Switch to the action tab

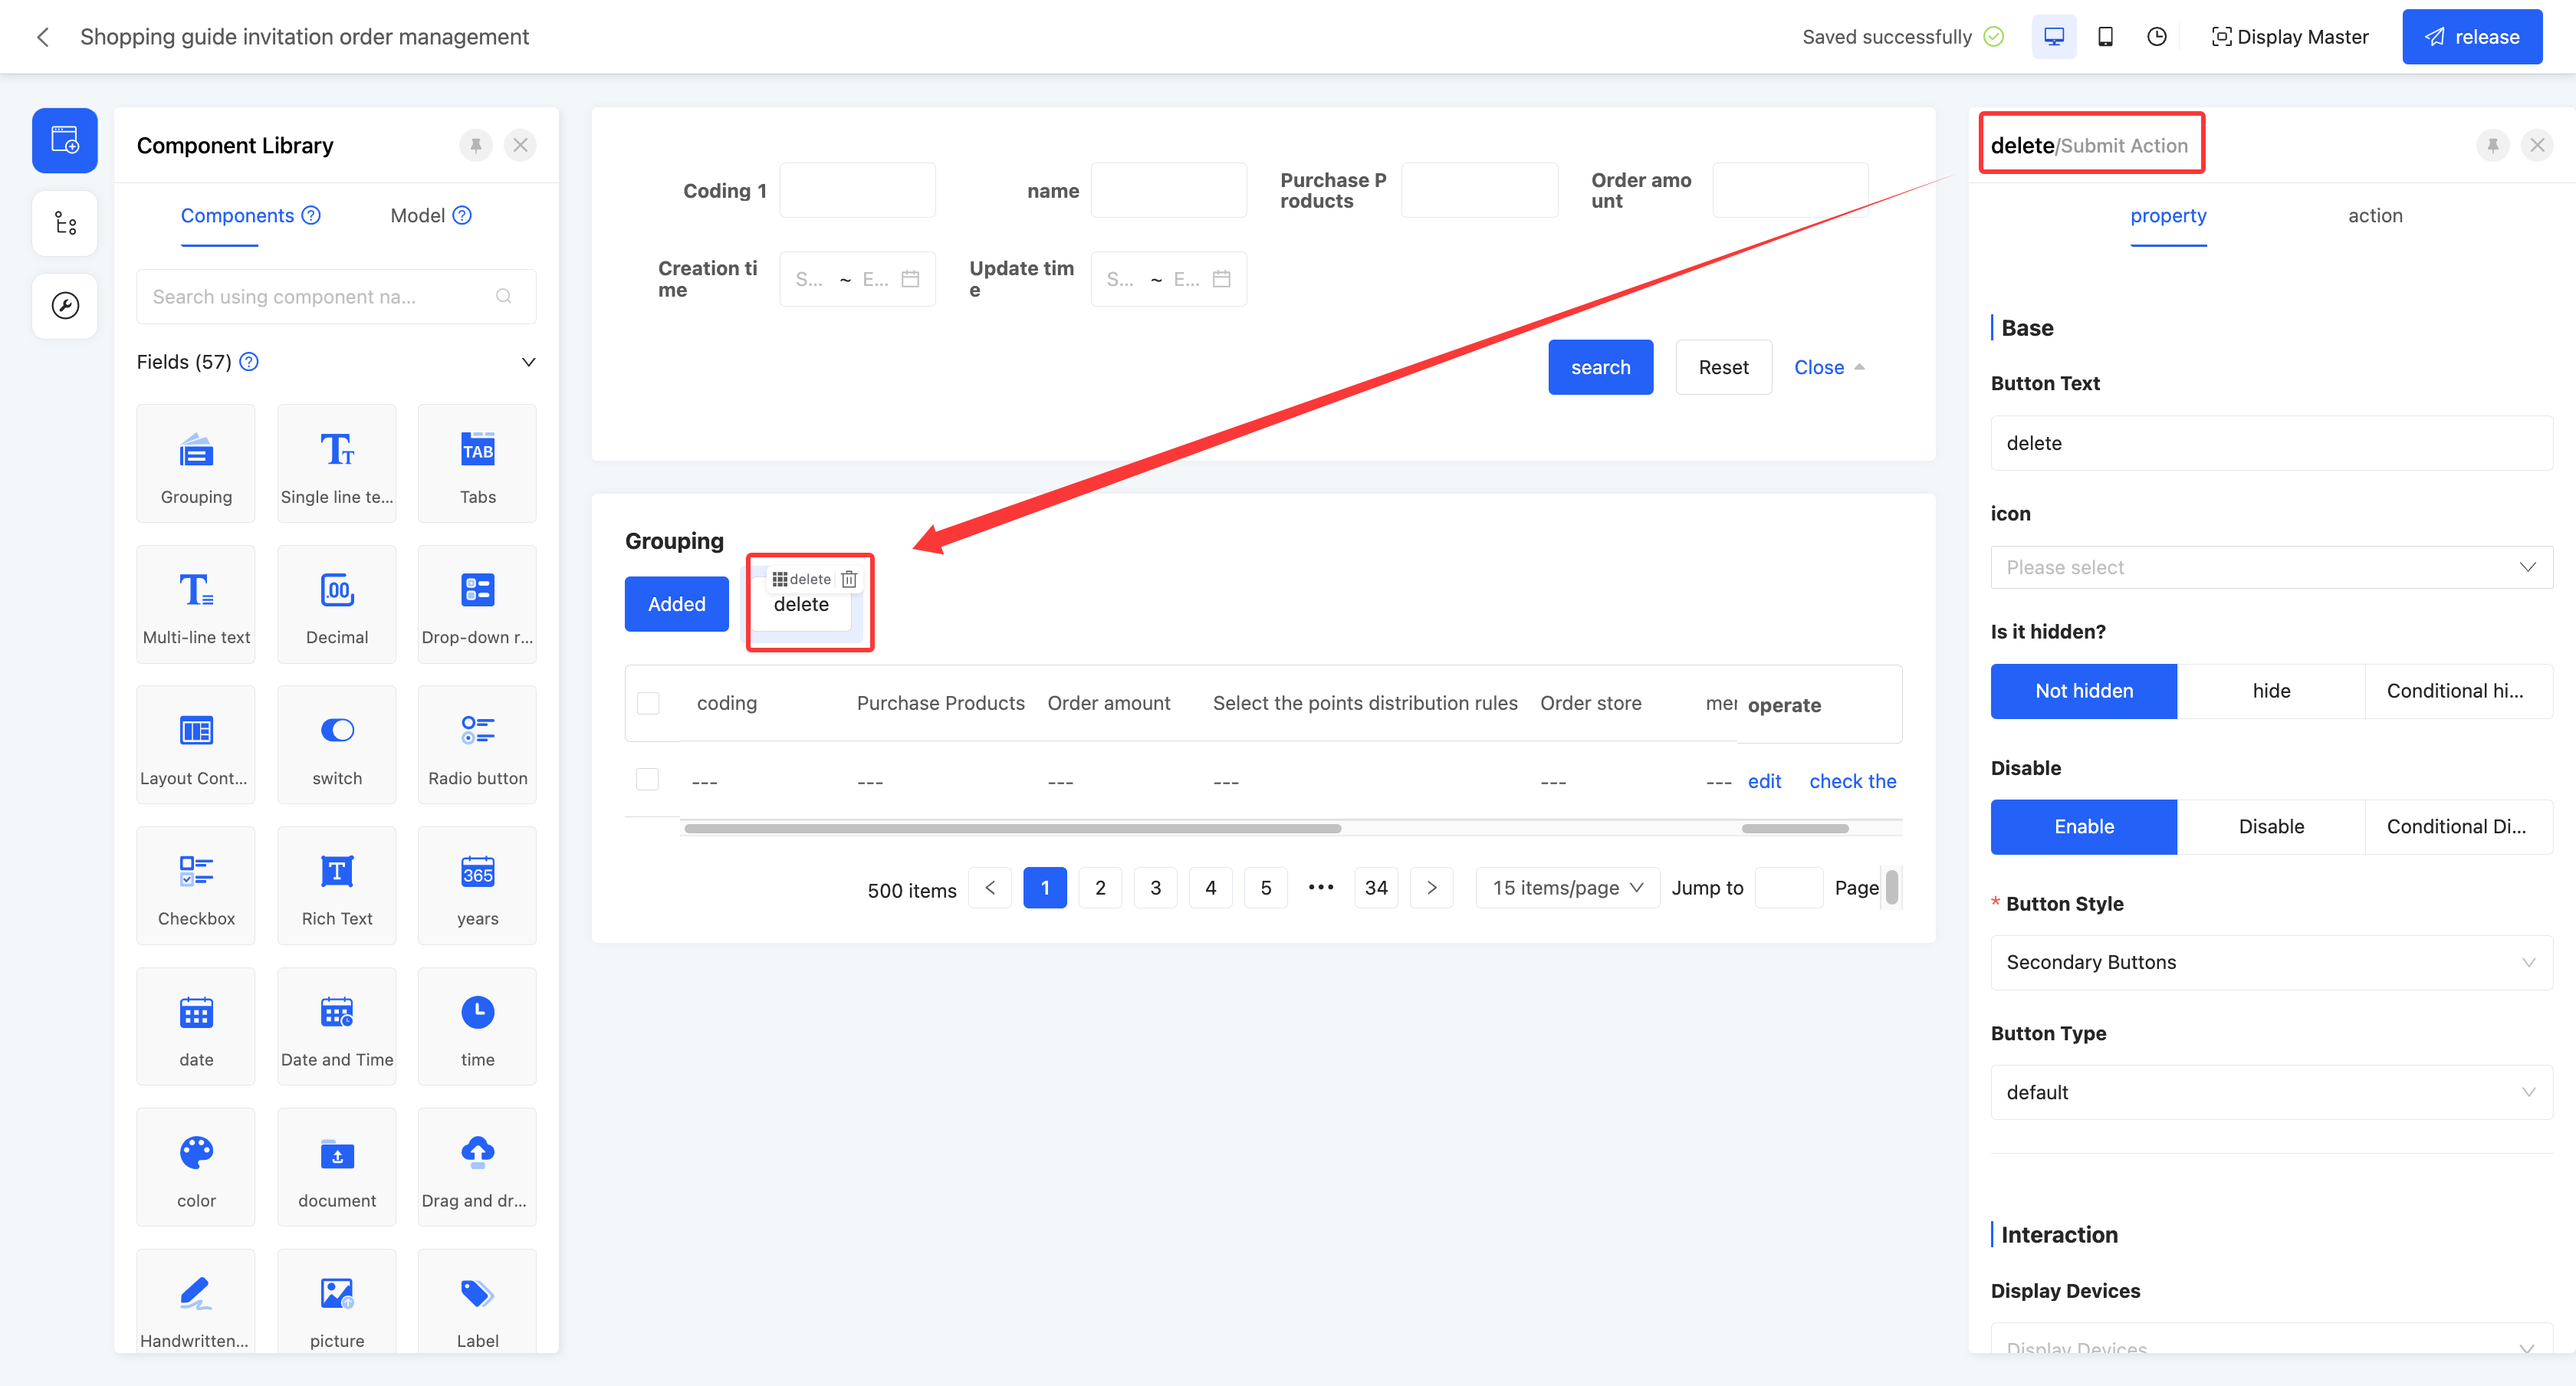pos(2374,216)
